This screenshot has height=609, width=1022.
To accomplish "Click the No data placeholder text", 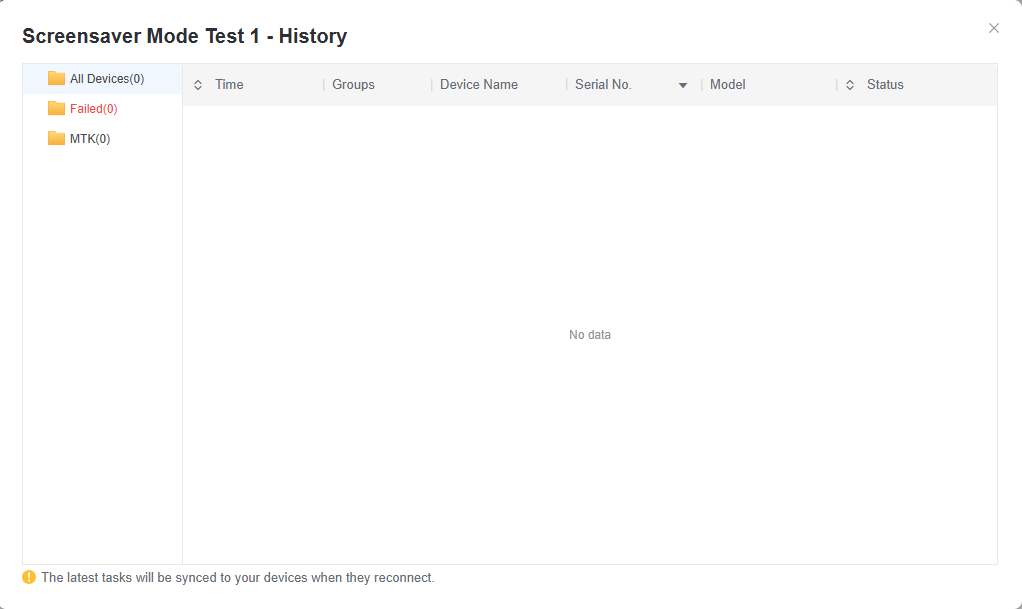I will (589, 335).
